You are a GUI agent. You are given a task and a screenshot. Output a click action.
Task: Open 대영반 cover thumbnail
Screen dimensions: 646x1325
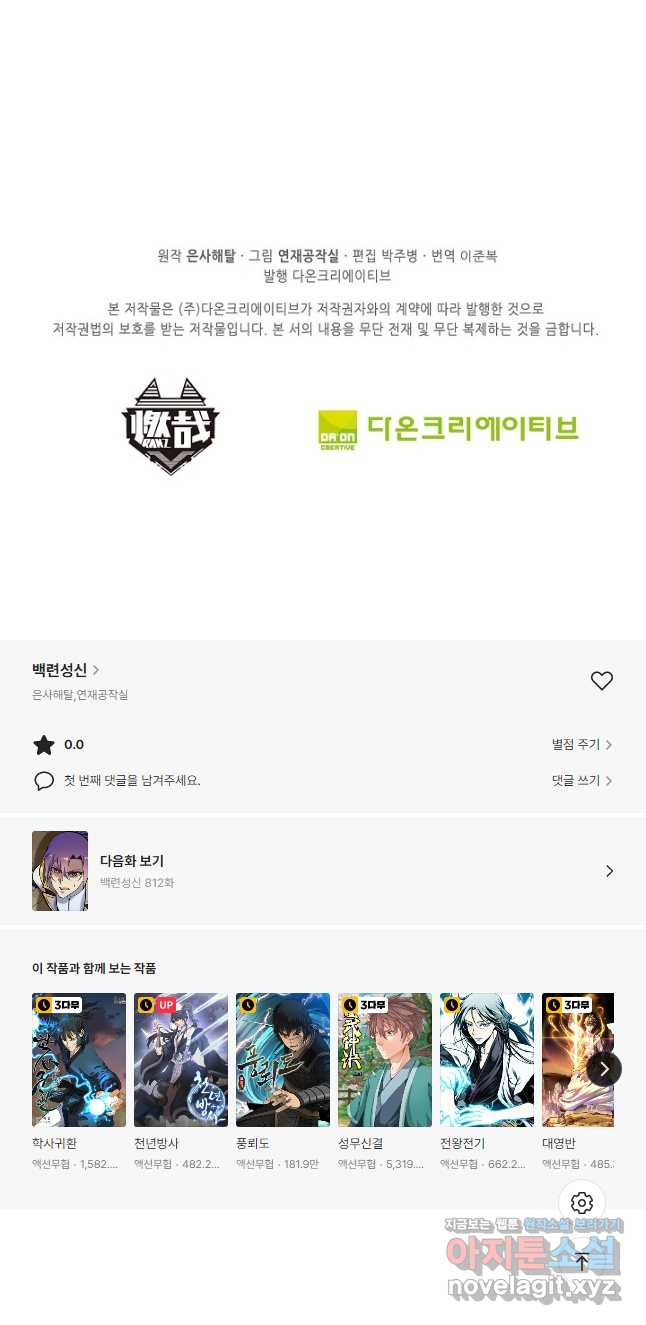click(578, 1060)
